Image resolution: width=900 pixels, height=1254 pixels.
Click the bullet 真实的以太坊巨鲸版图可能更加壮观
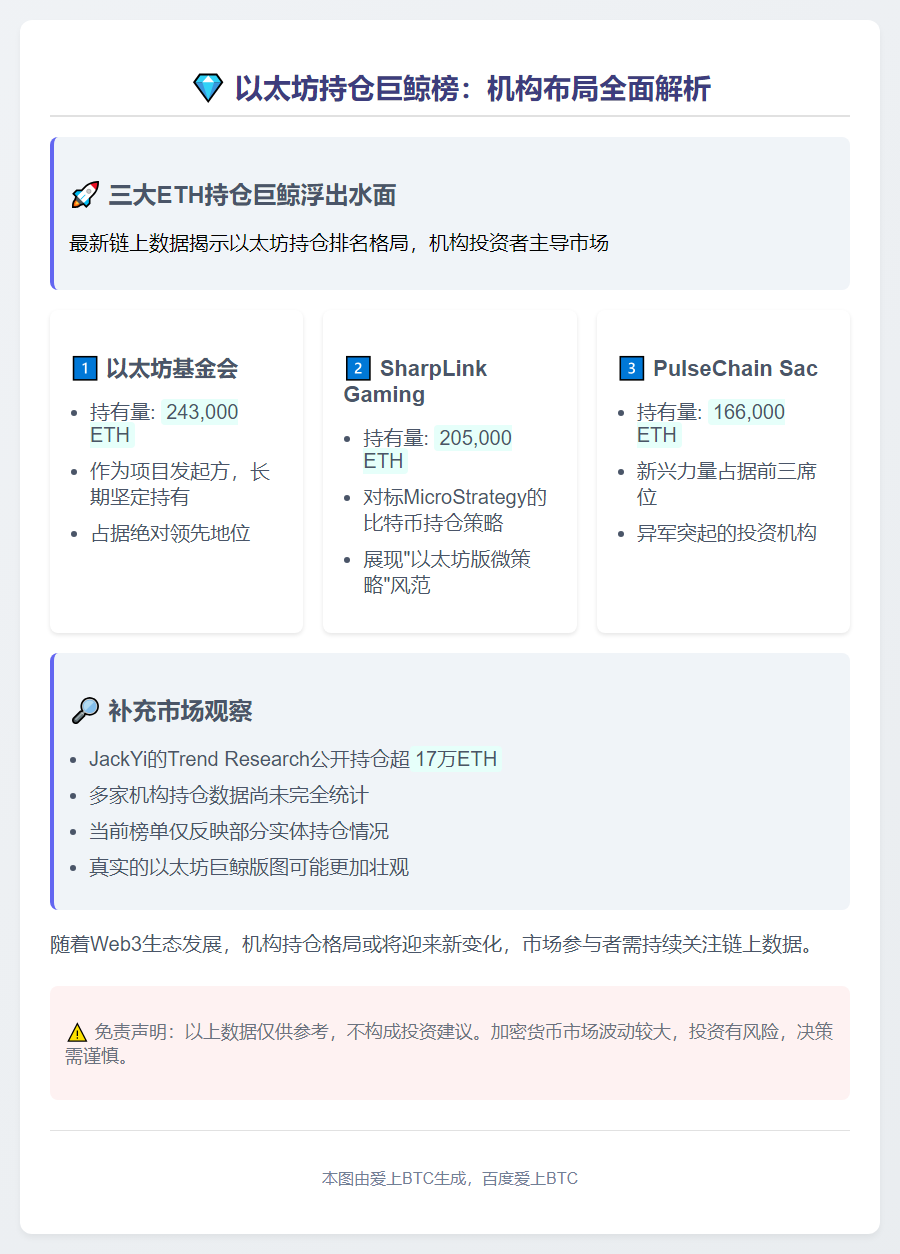coord(249,867)
